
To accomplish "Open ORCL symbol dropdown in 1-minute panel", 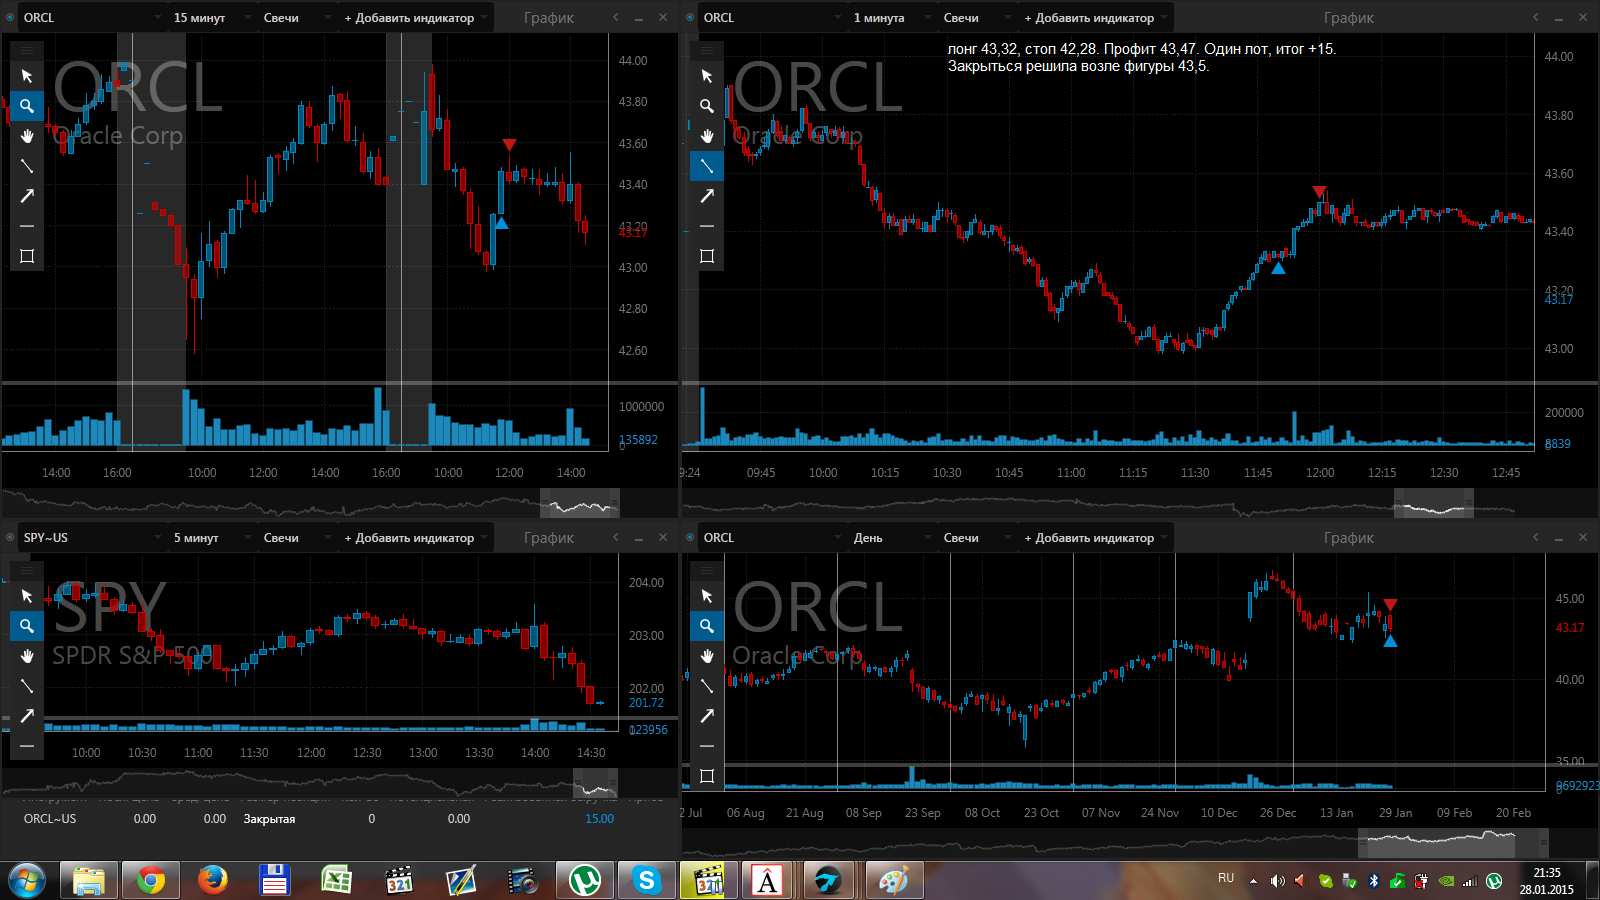I will (x=772, y=18).
